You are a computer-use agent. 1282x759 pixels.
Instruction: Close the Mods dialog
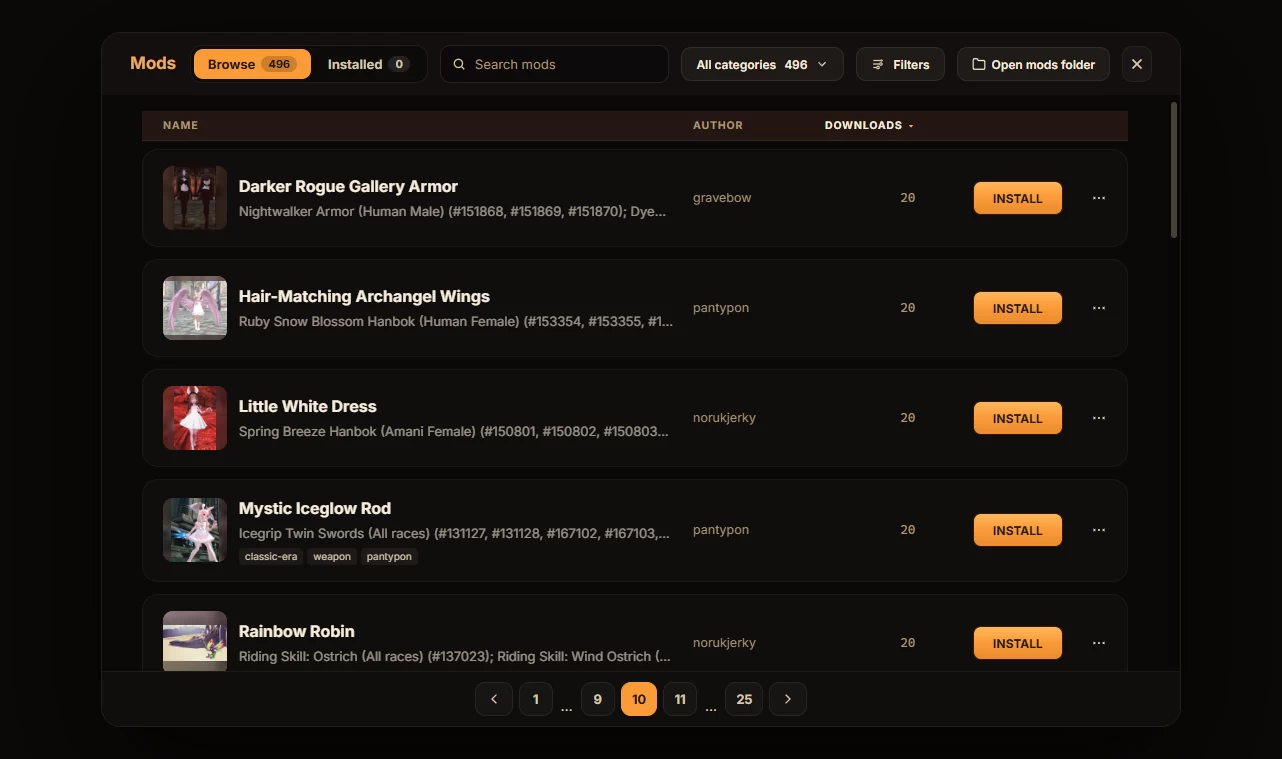click(x=1137, y=64)
